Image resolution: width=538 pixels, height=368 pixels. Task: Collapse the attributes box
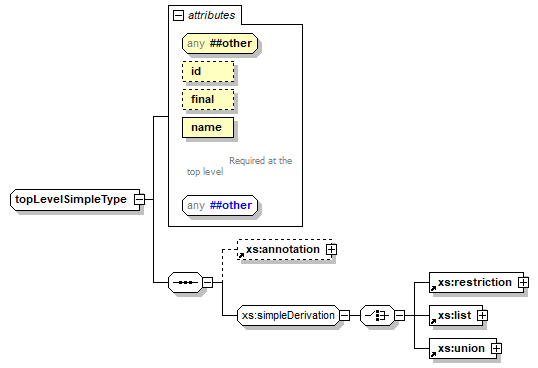tap(178, 15)
